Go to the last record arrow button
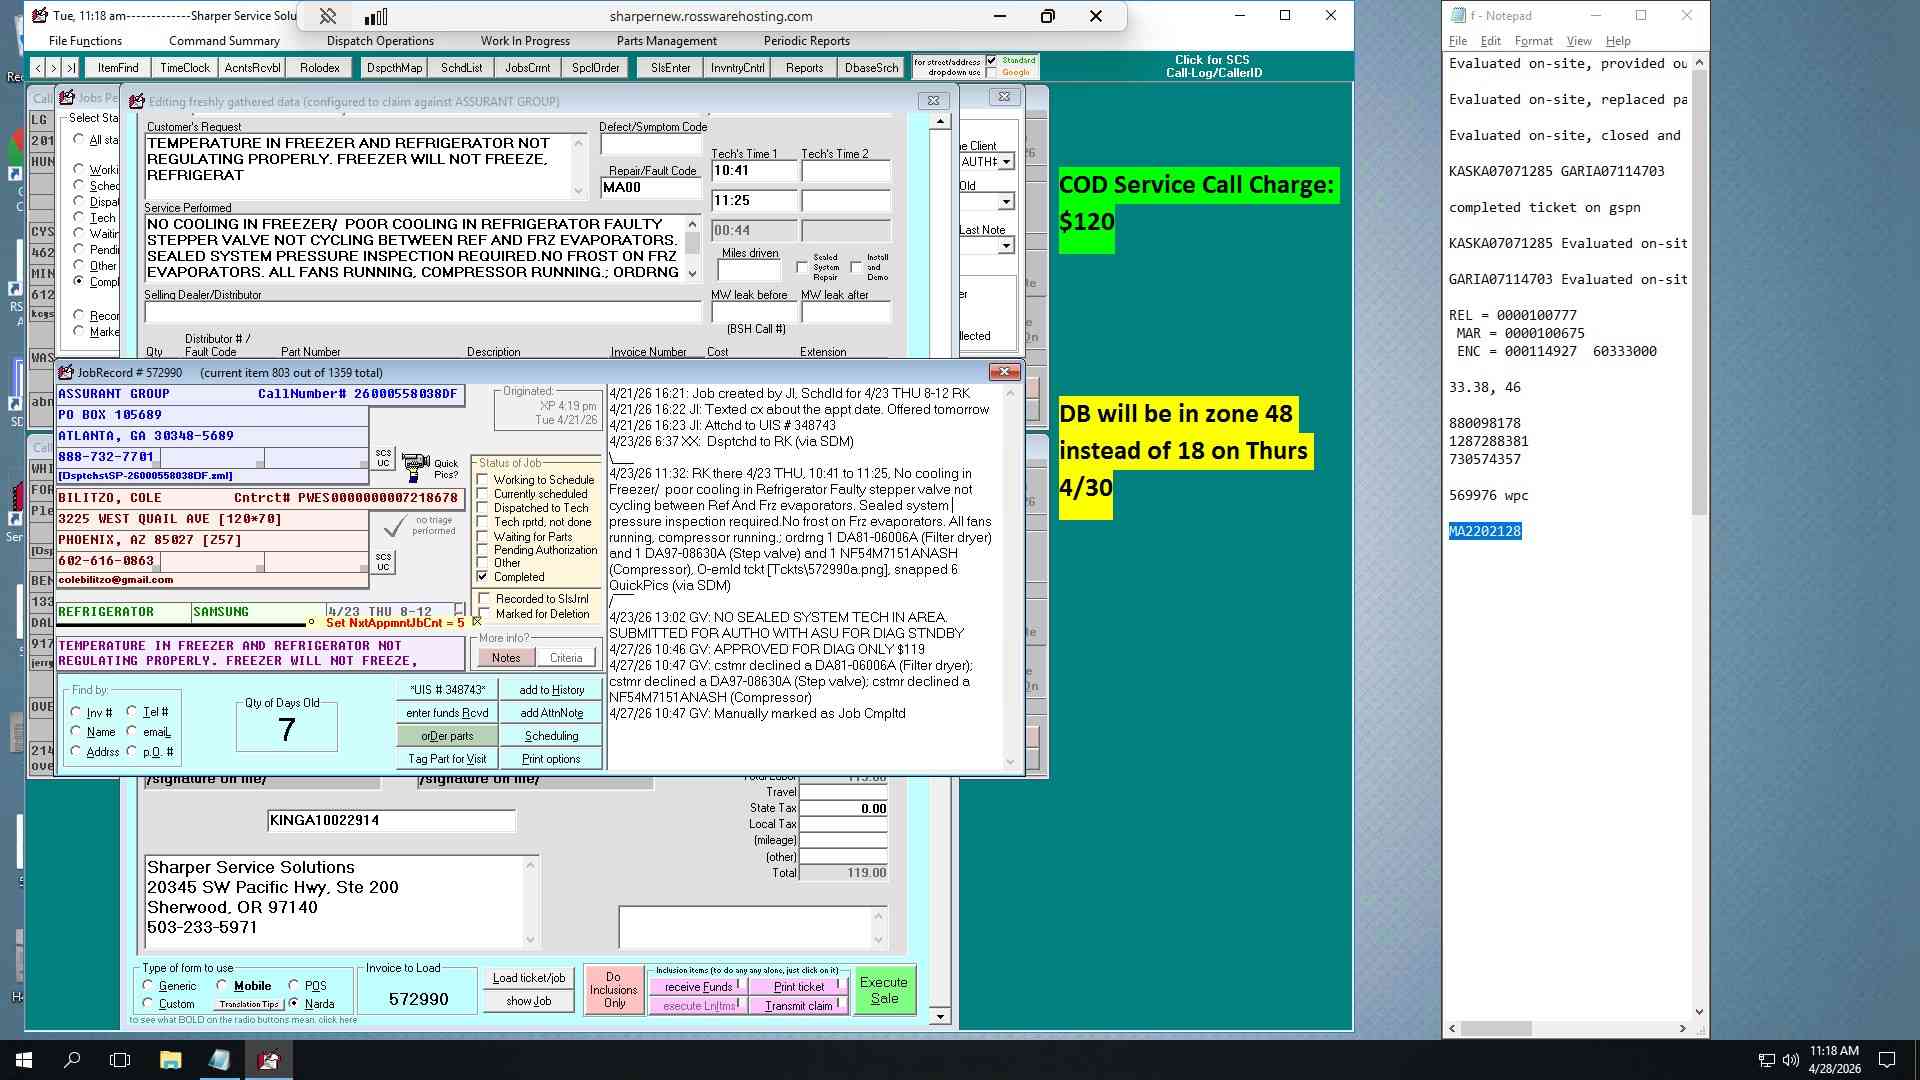This screenshot has height=1080, width=1920. [x=70, y=68]
